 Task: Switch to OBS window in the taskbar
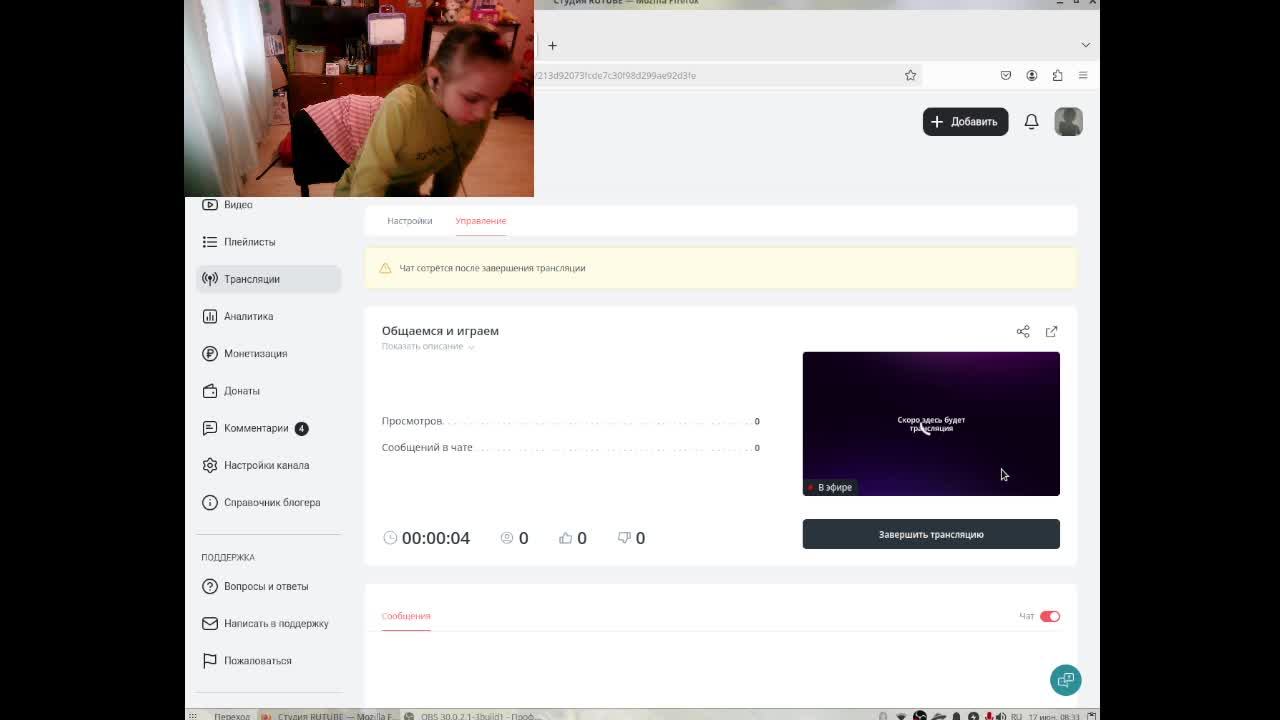[472, 716]
